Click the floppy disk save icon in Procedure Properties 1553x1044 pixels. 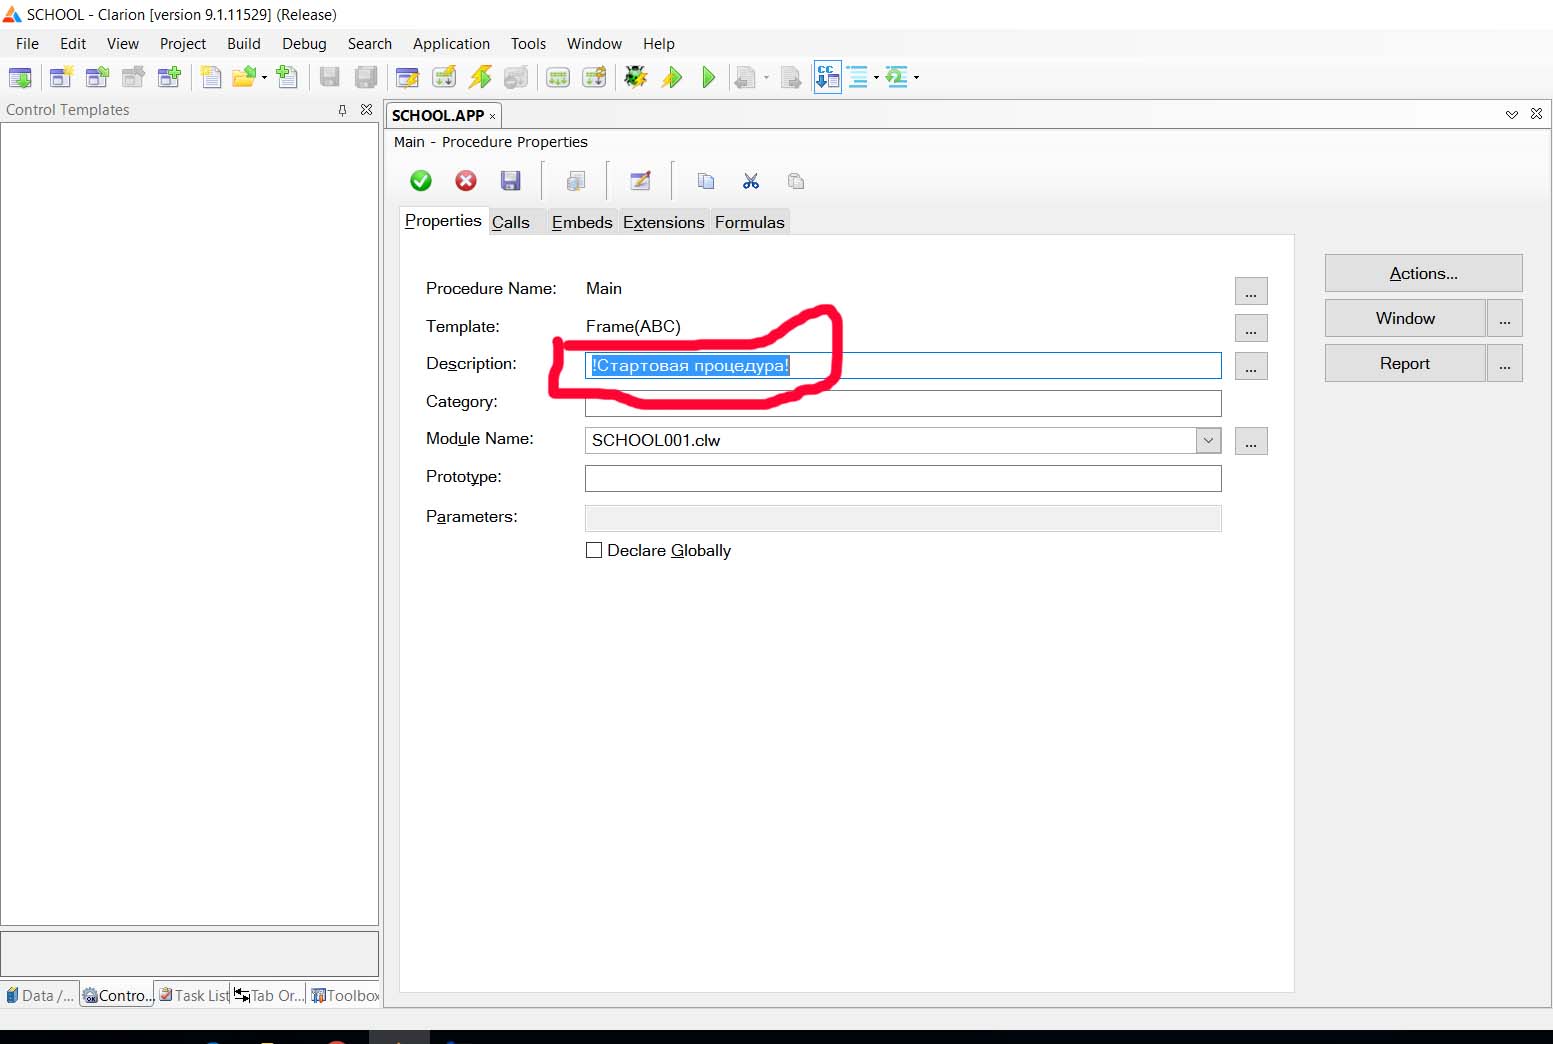tap(511, 181)
